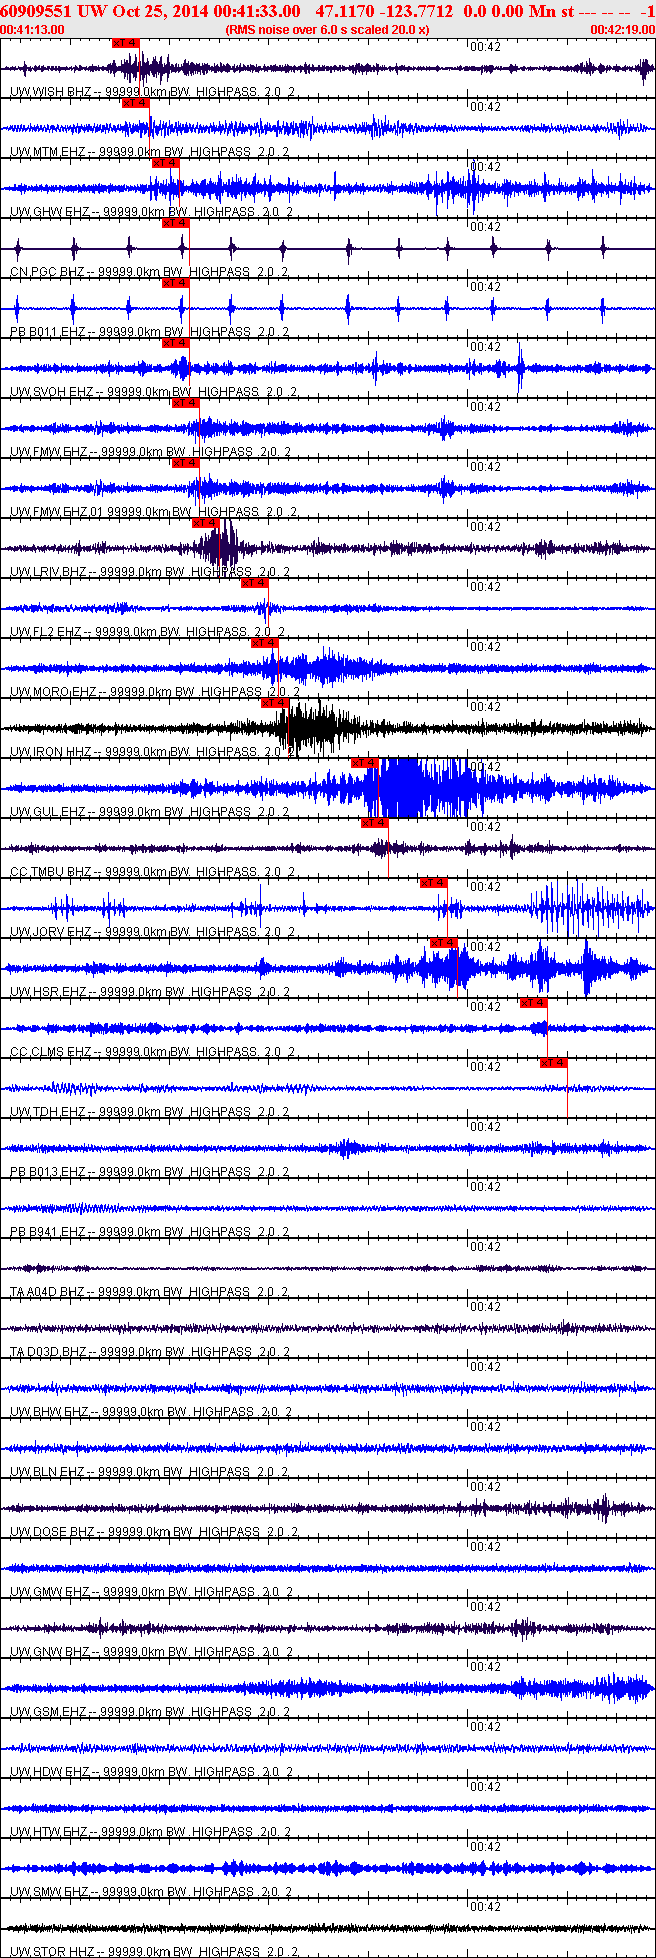
Task: Click the UW.GSM EHZ station label
Action: (150, 1712)
